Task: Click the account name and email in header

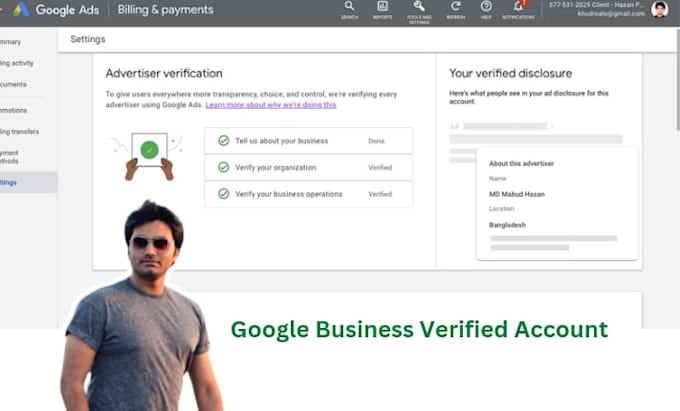Action: pos(596,10)
